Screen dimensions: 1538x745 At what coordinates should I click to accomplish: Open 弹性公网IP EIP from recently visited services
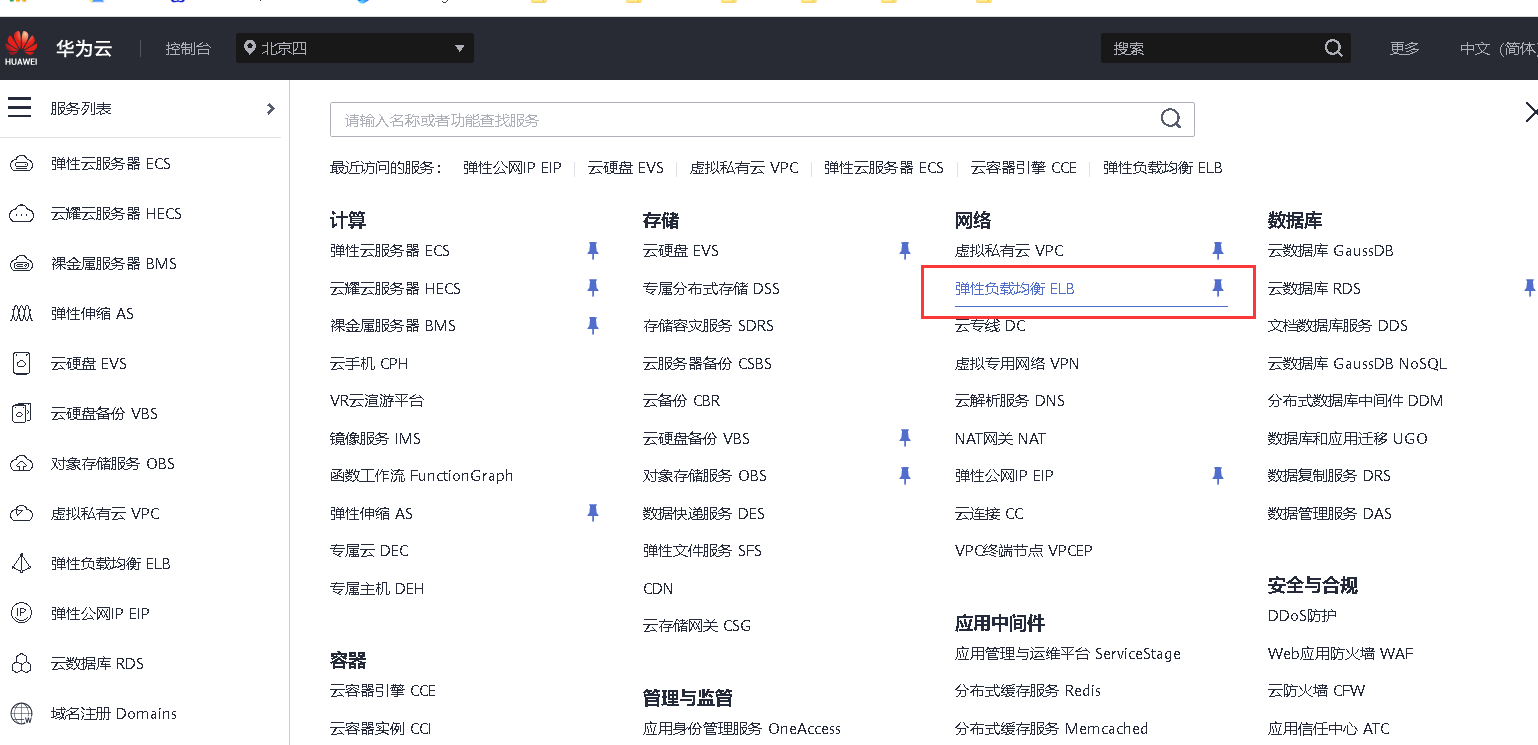click(x=512, y=168)
